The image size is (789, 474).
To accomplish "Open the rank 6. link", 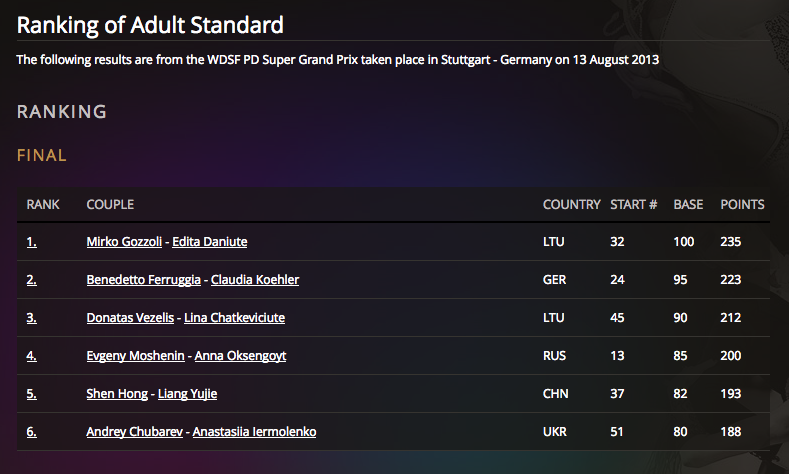I will [x=32, y=432].
